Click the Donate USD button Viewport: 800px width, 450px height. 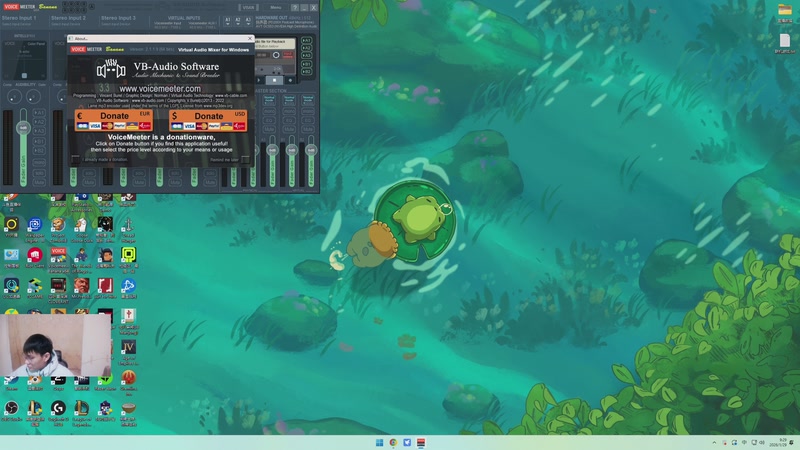[x=208, y=120]
